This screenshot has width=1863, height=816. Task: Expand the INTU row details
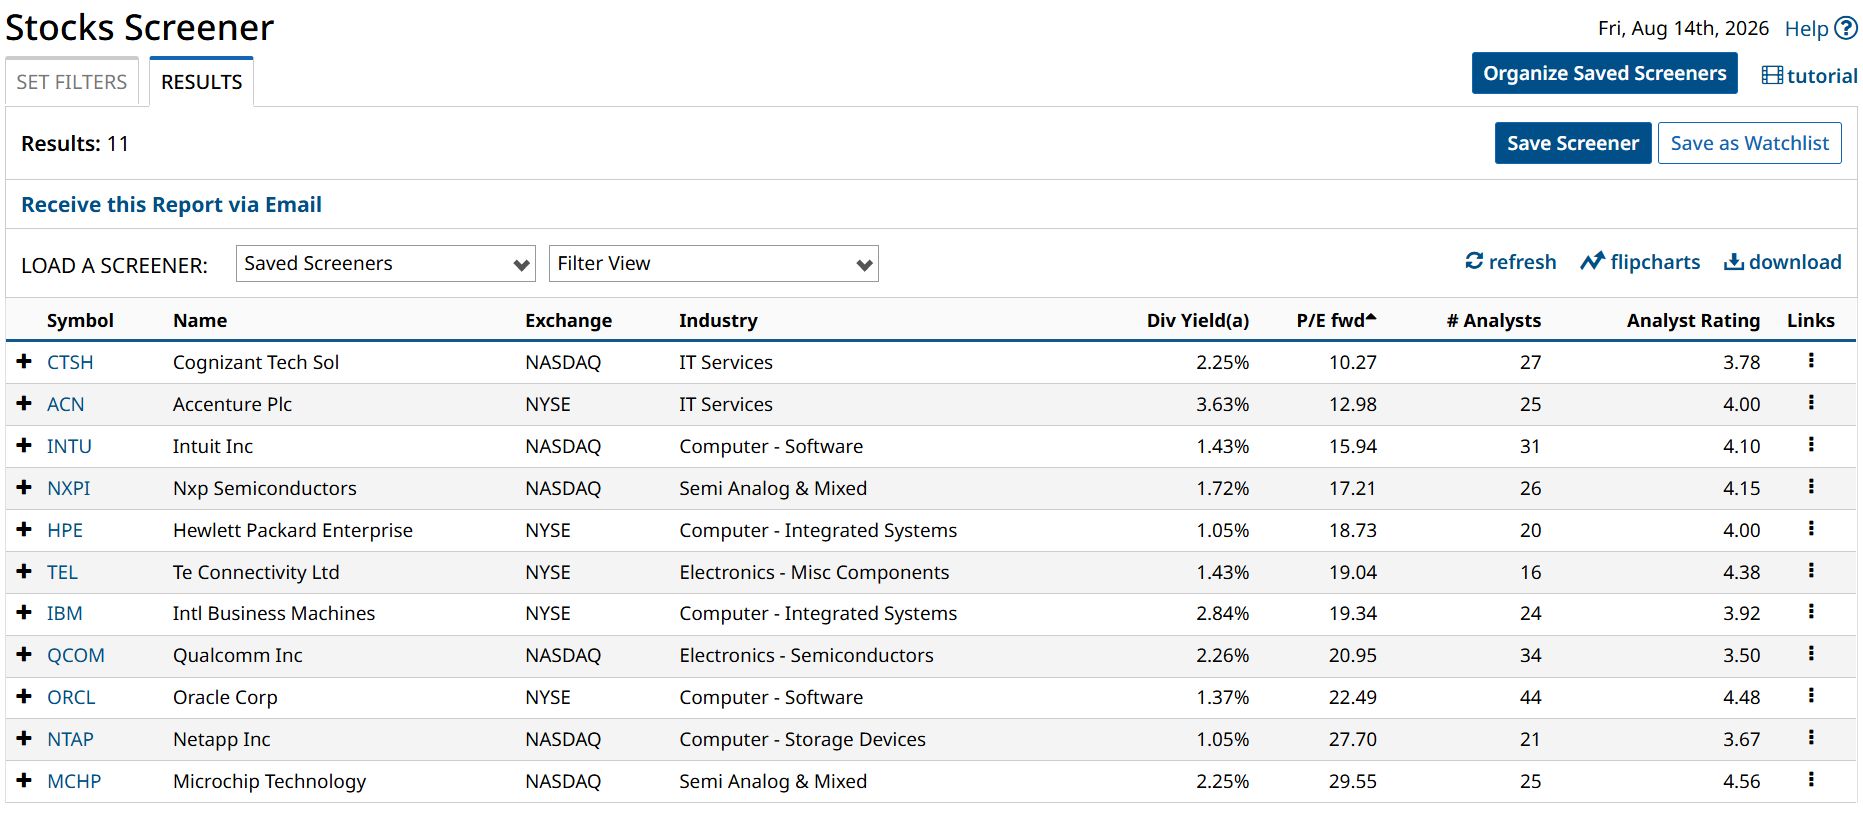click(24, 445)
